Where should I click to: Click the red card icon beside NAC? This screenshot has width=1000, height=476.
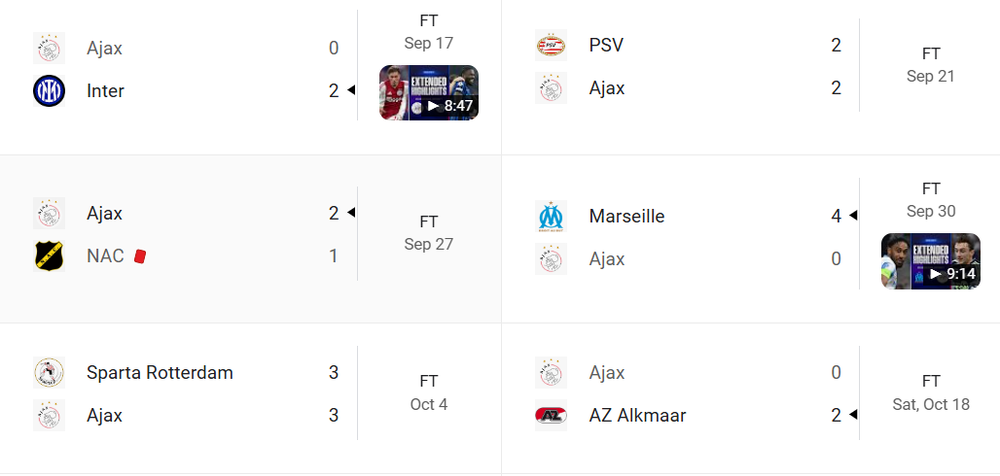pyautogui.click(x=140, y=256)
